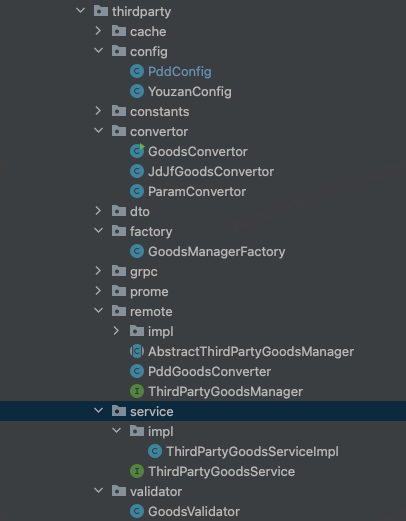This screenshot has width=406, height=521.
Task: Click the PddConfig class icon
Action: 137,71
